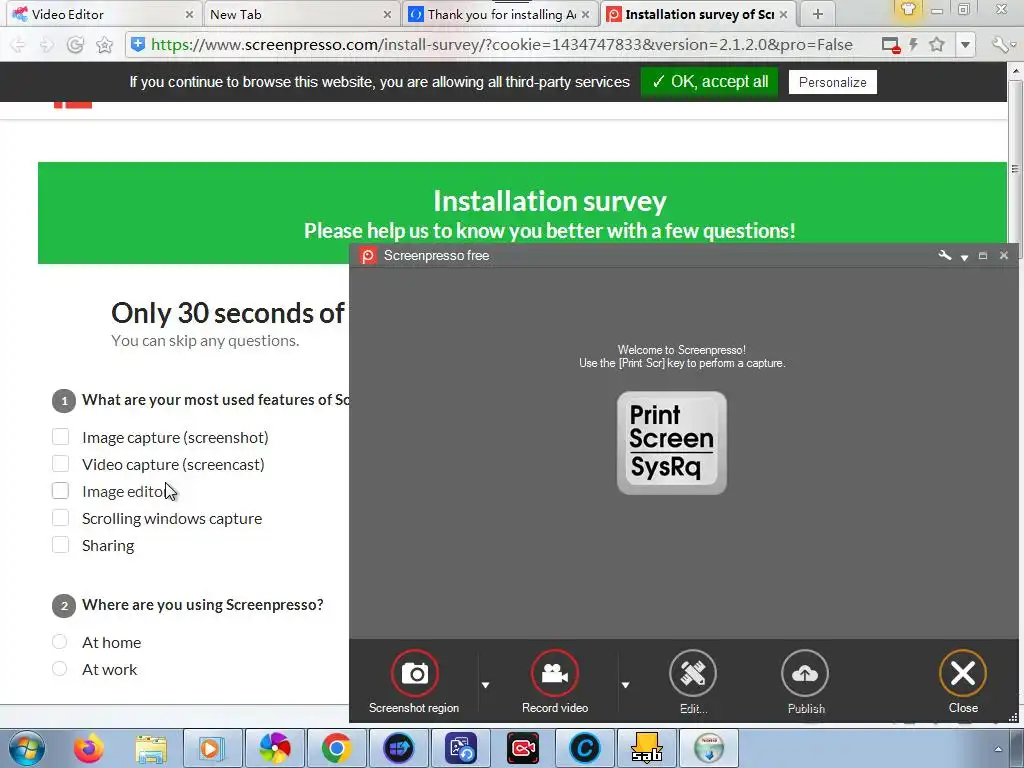This screenshot has width=1024, height=768.
Task: Click the browser back arrow
Action: [x=18, y=44]
